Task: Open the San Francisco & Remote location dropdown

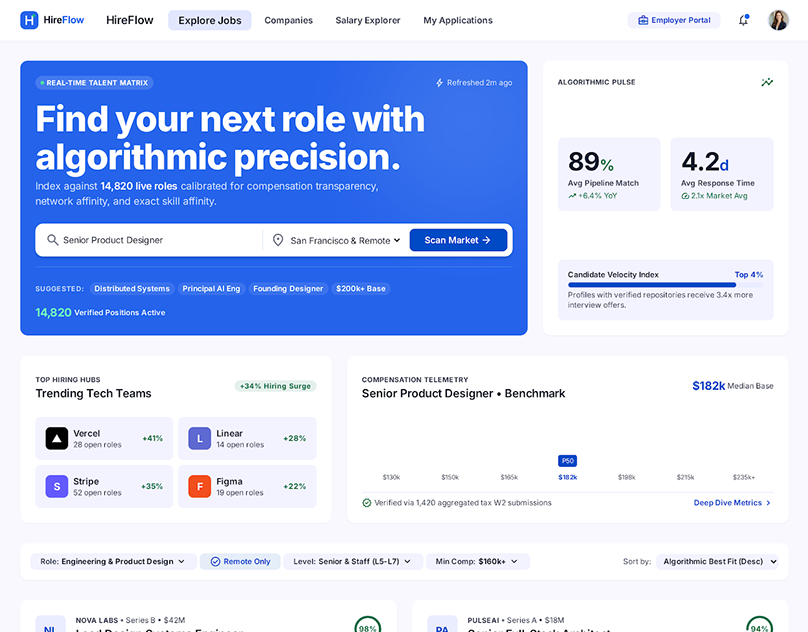Action: point(345,240)
